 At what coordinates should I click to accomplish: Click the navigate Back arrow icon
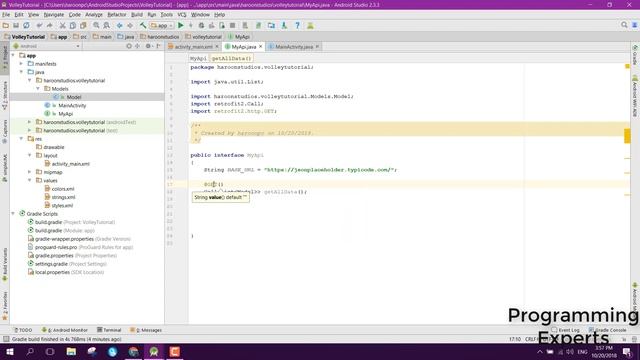(x=120, y=25)
